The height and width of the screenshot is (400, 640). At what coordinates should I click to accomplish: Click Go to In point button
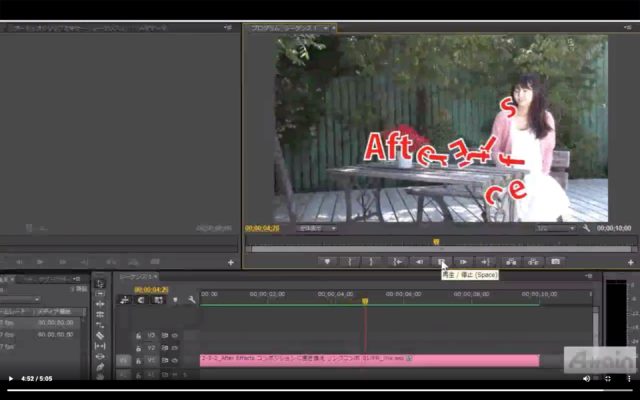pos(398,262)
